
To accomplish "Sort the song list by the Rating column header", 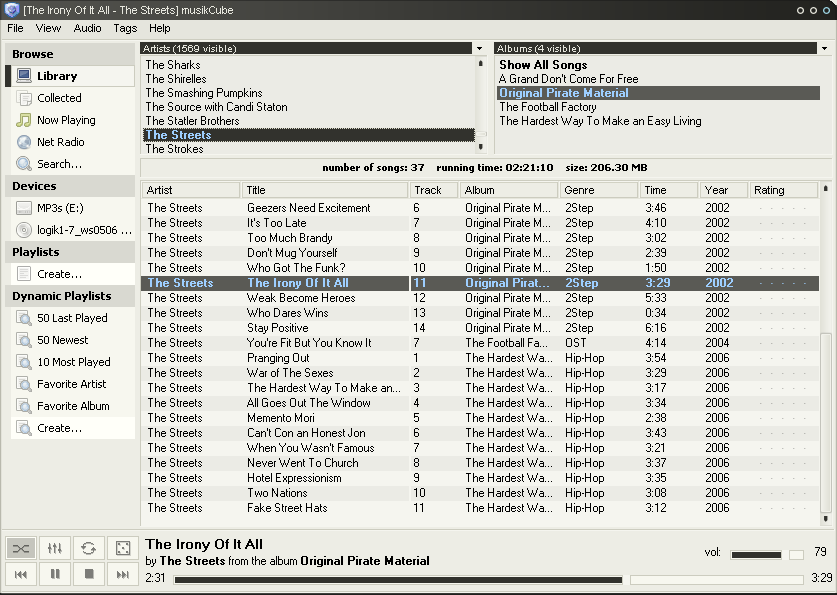I will tap(784, 190).
